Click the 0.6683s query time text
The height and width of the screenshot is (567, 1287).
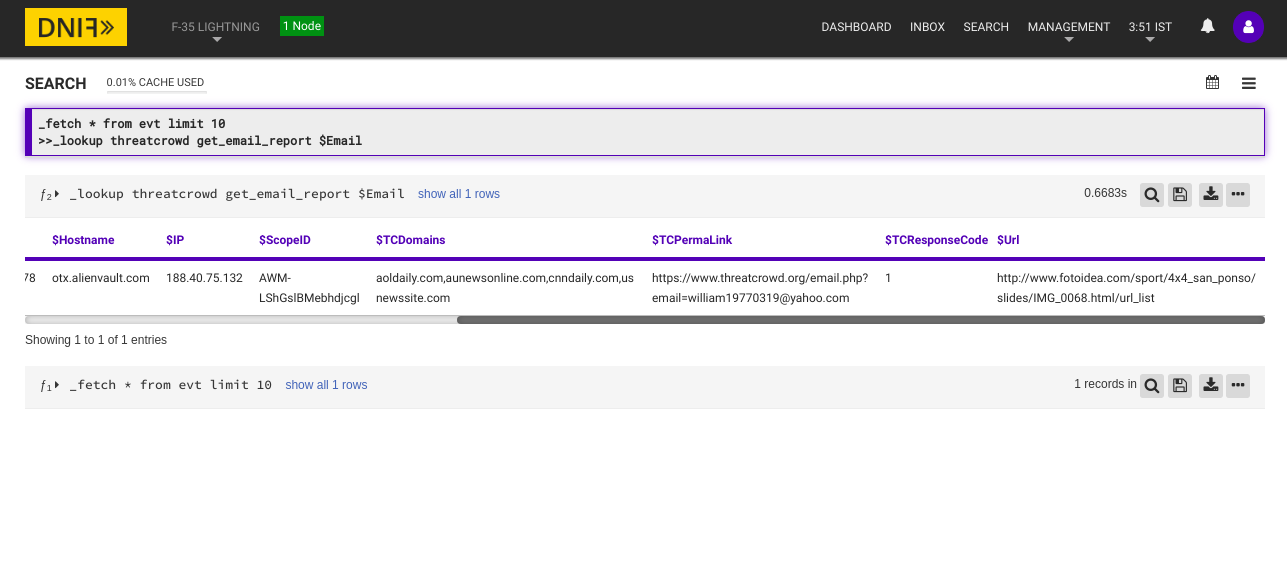click(1105, 192)
